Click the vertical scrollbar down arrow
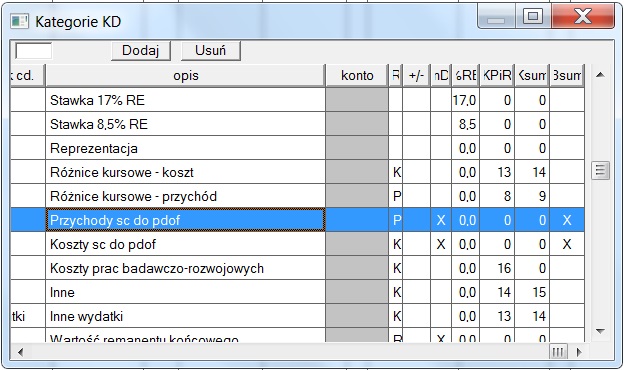 pyautogui.click(x=601, y=331)
